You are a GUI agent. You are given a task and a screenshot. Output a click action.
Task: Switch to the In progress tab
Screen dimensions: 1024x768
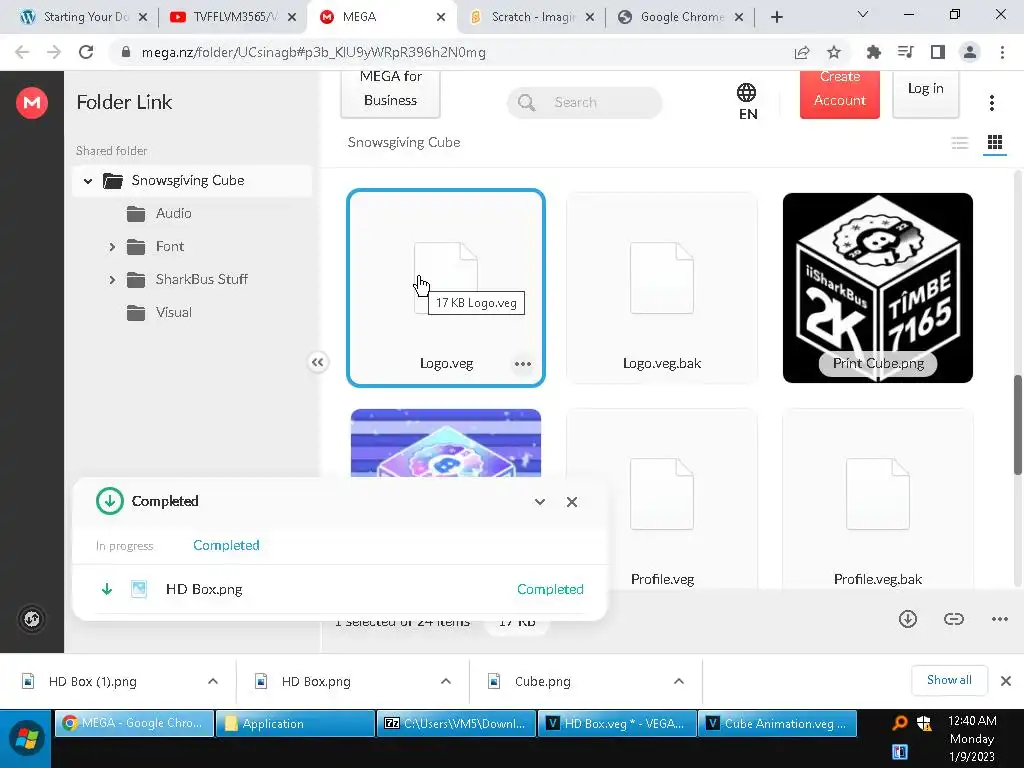click(124, 546)
